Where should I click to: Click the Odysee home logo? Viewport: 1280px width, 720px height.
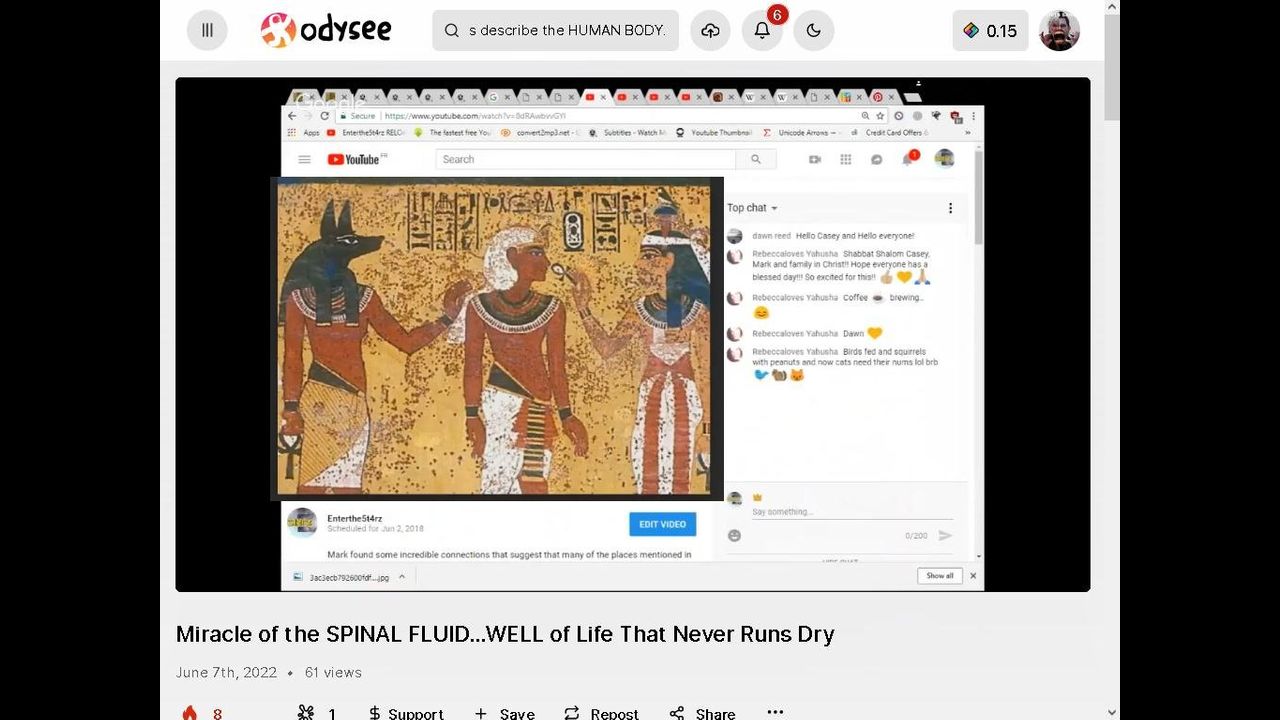tap(326, 30)
